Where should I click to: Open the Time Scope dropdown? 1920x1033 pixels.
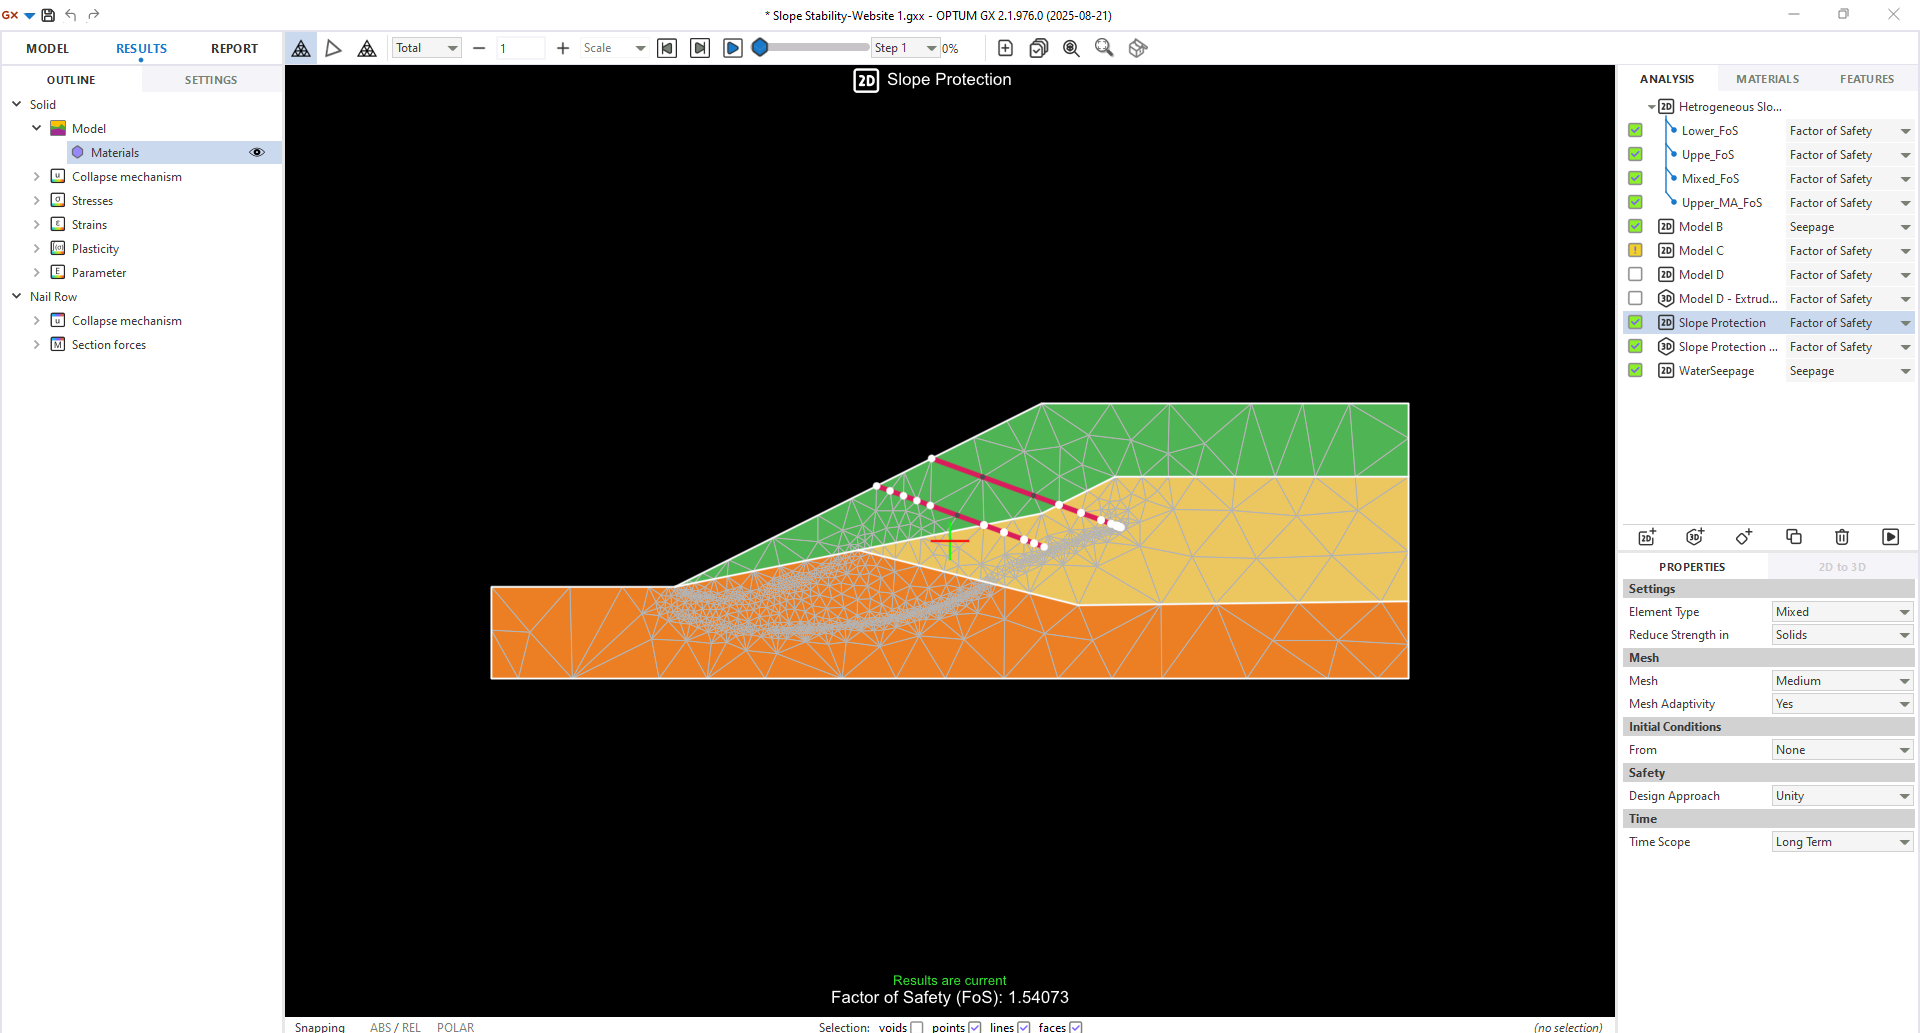(1842, 842)
